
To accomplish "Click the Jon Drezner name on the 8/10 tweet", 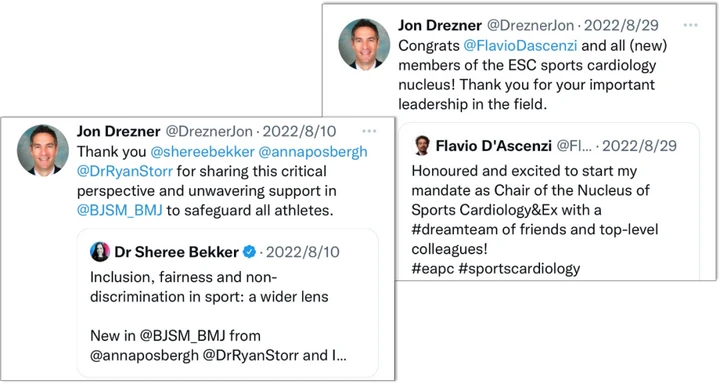I will click(x=118, y=131).
